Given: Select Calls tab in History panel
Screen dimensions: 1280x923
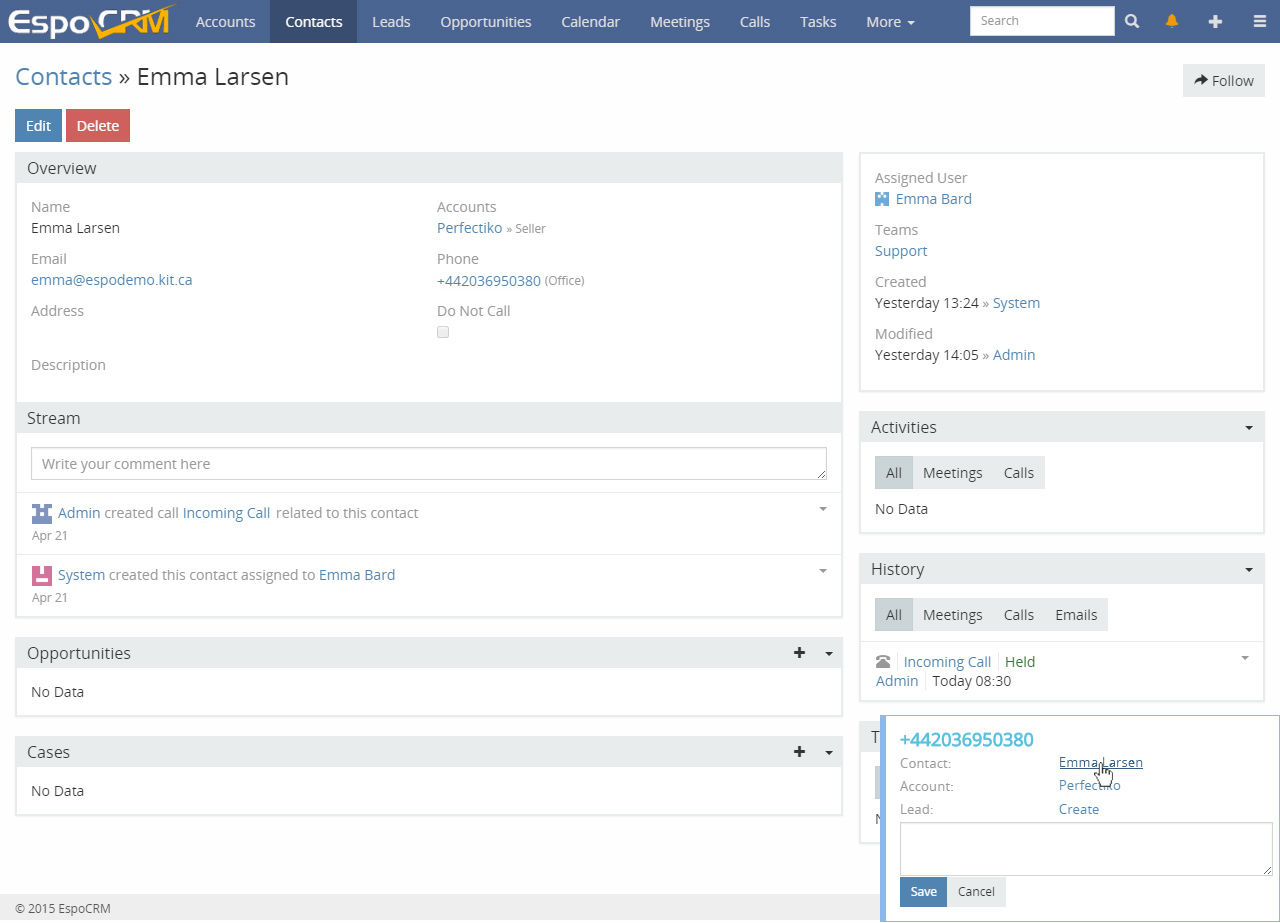Looking at the screenshot, I should [x=1018, y=615].
